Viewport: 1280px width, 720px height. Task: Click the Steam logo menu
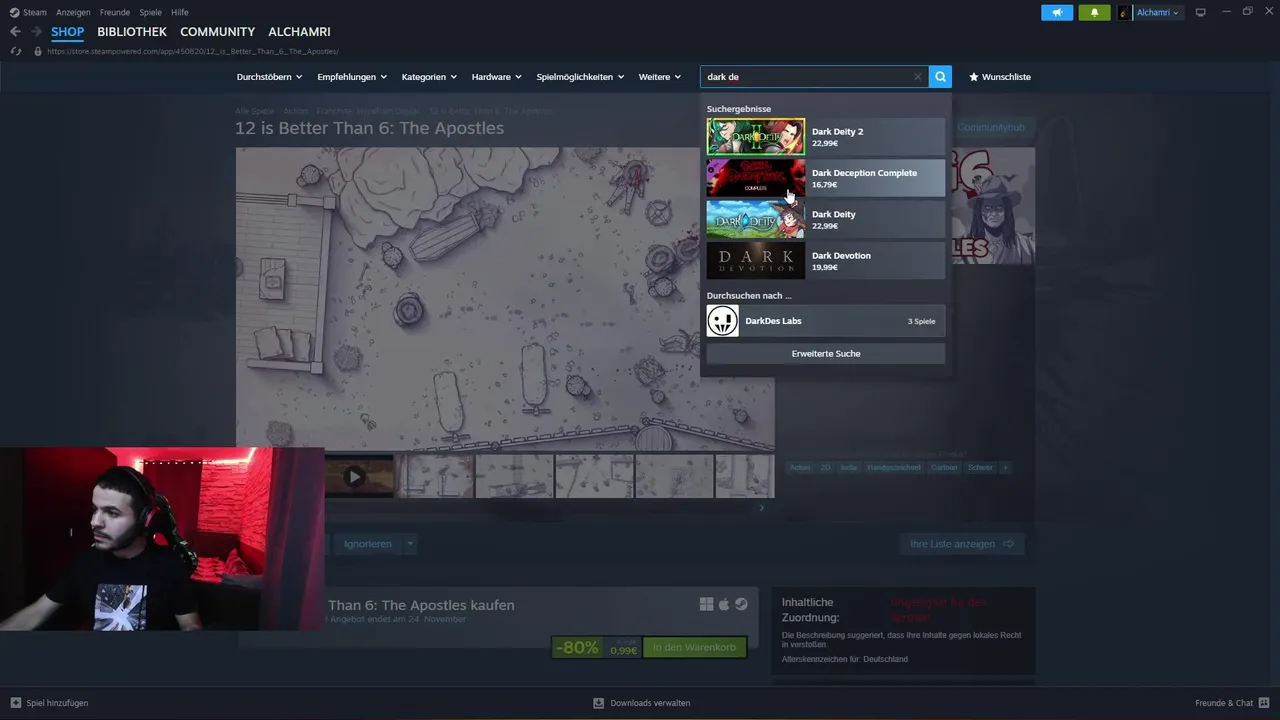(14, 12)
